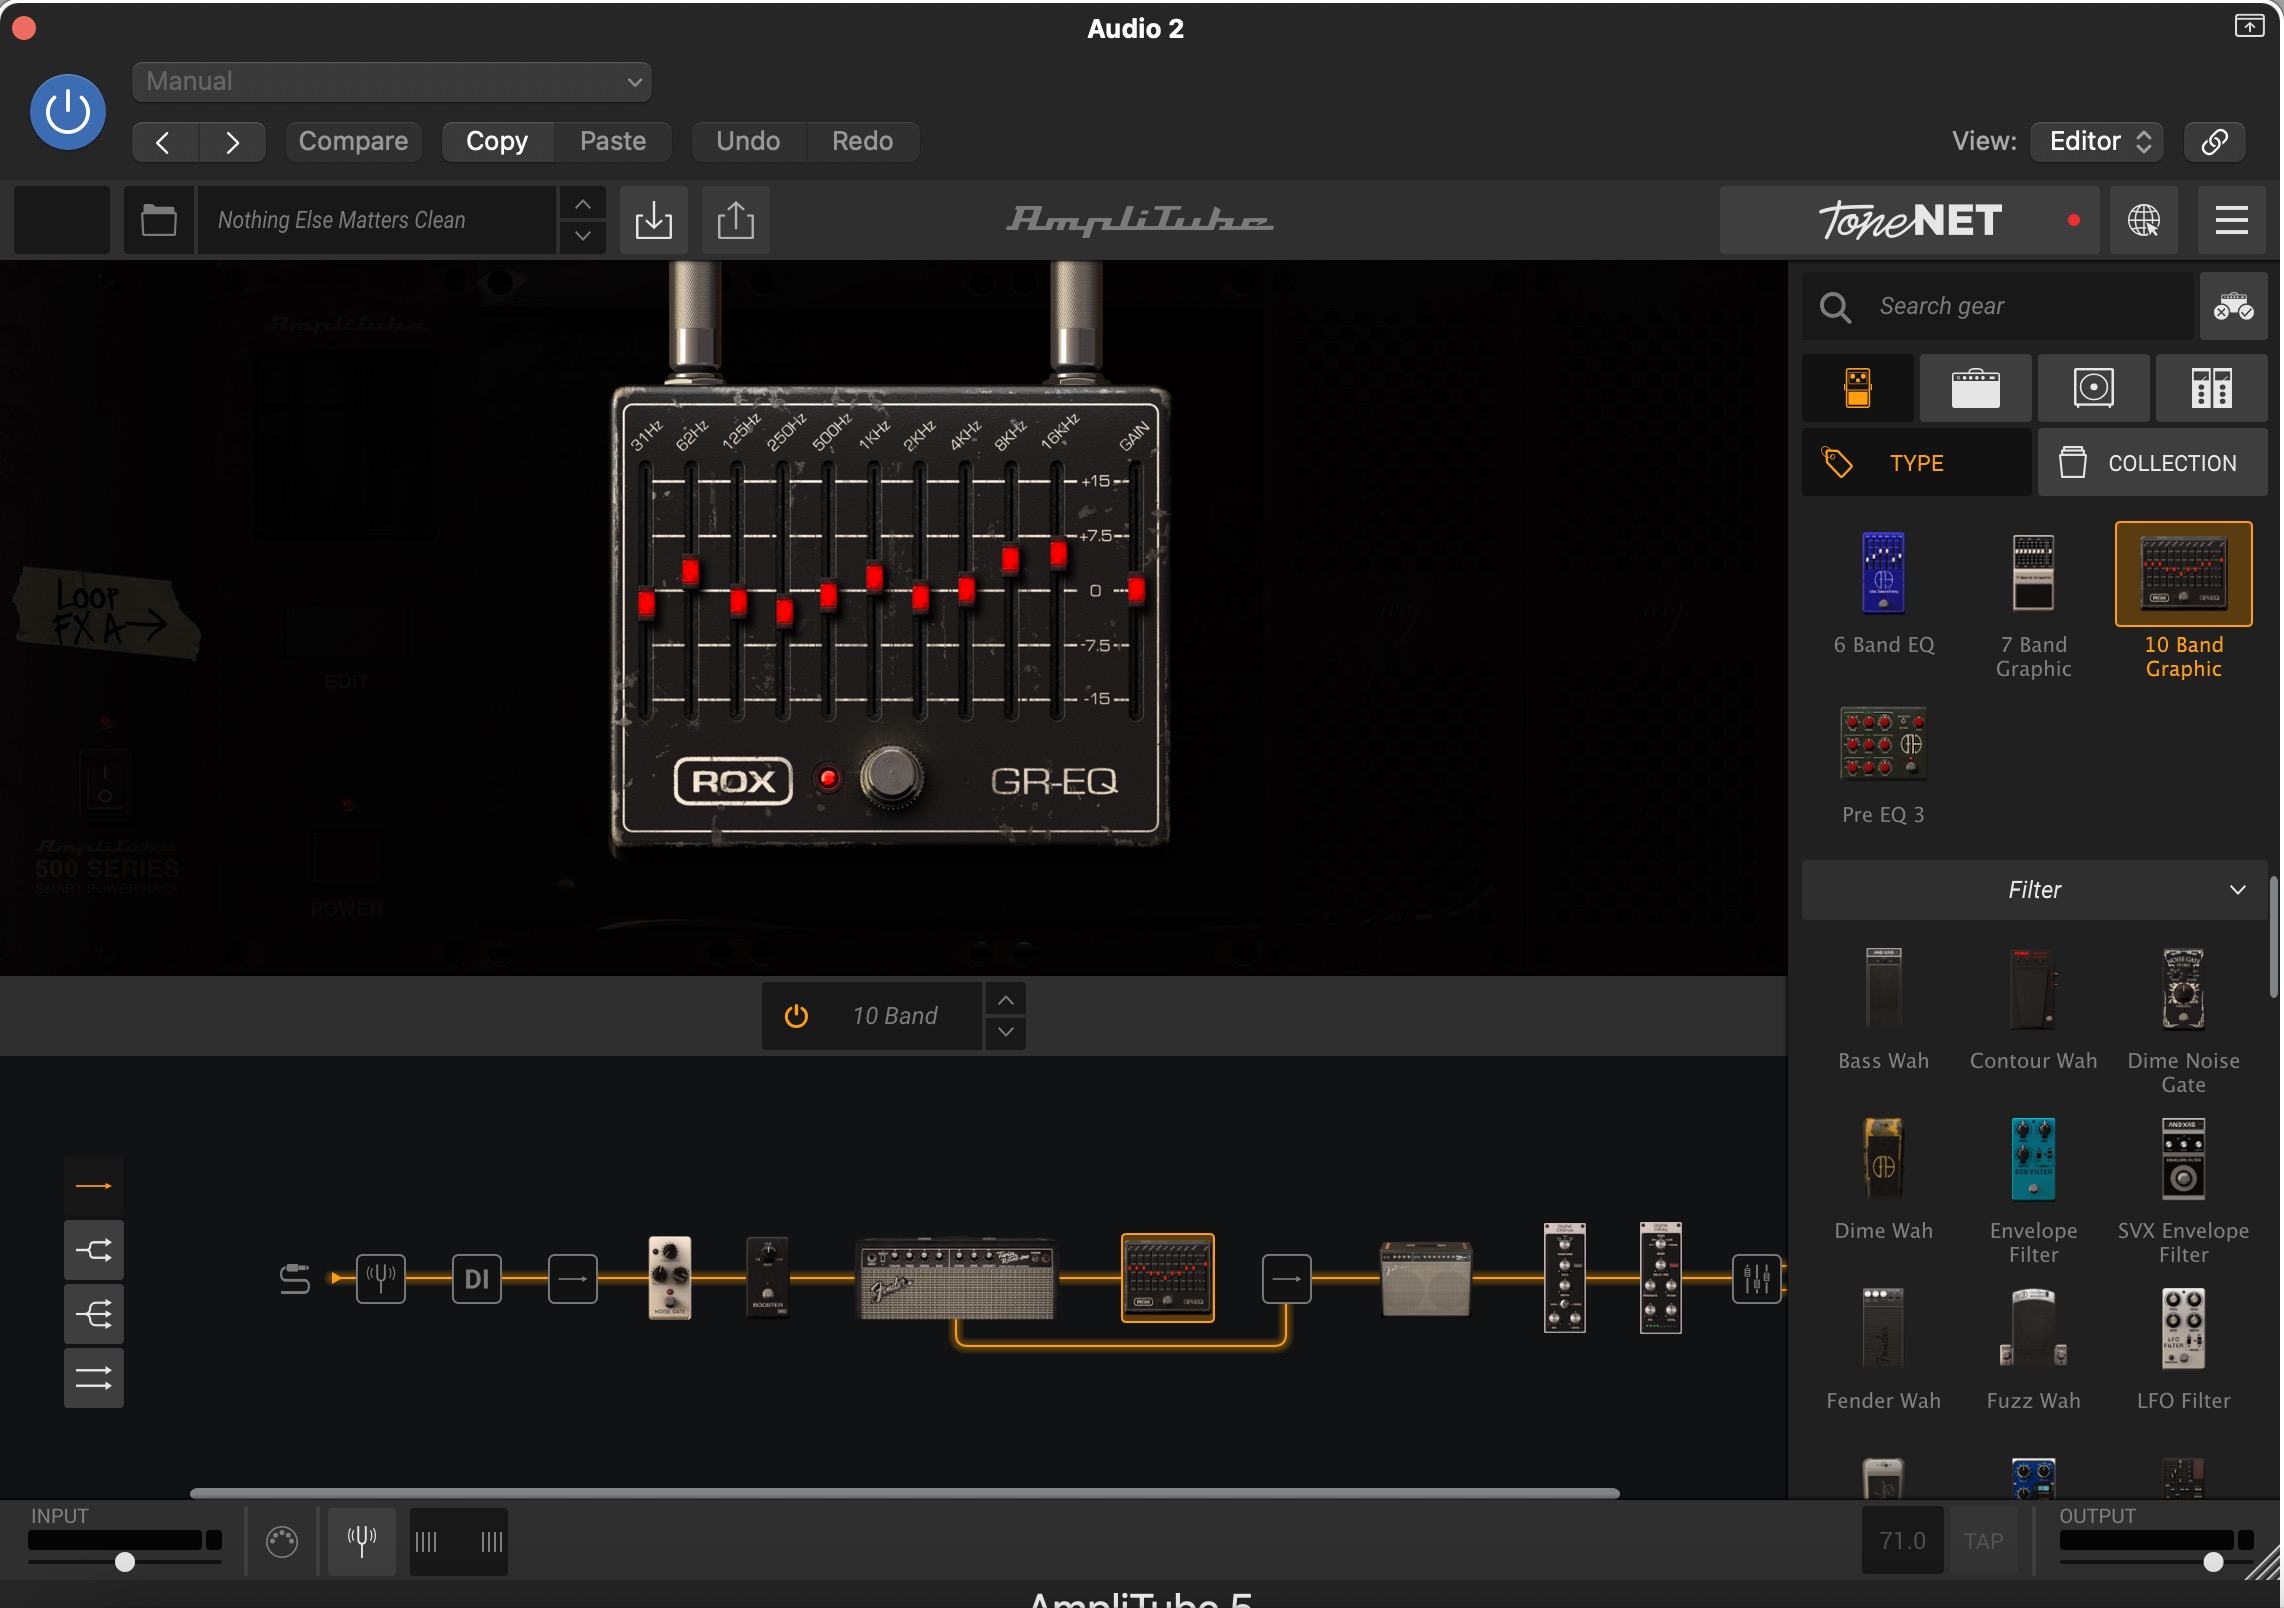2284x1608 pixels.
Task: Select the Fender amp head in chain
Action: (957, 1278)
